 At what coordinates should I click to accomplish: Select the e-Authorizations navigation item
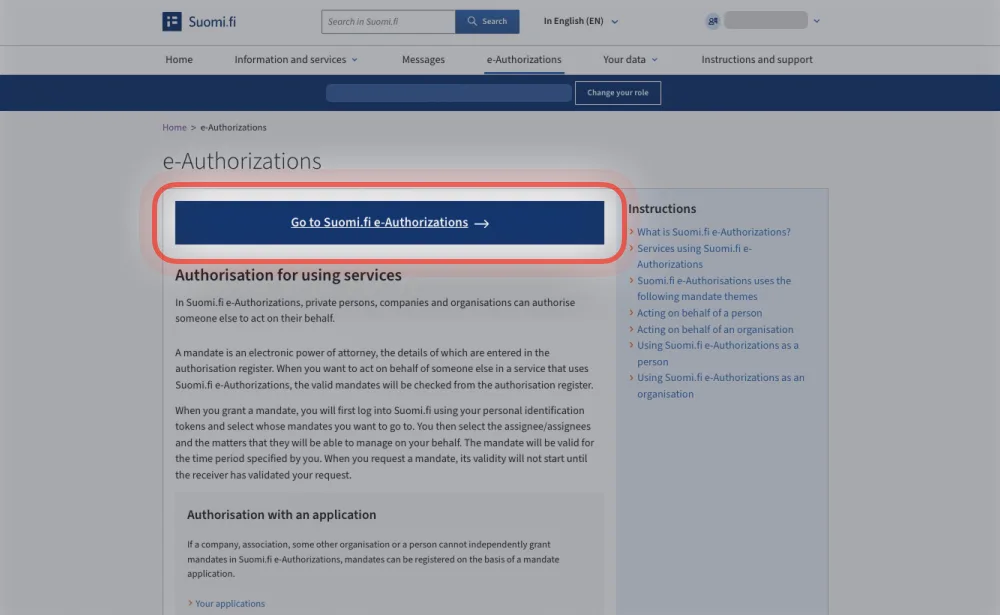pos(524,59)
